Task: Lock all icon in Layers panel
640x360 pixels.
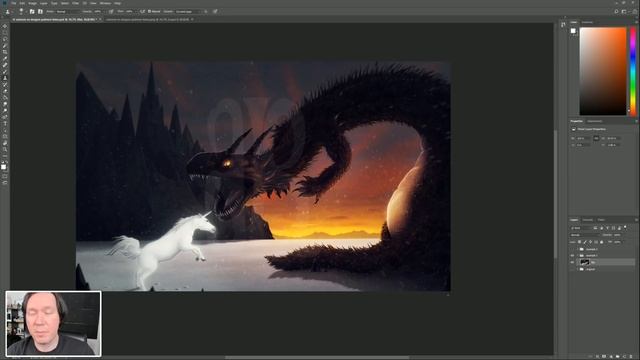Action: click(x=601, y=242)
